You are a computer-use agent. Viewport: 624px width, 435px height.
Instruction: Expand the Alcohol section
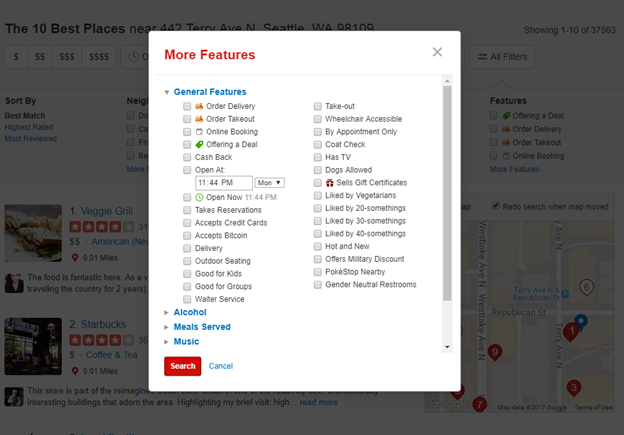[167, 313]
